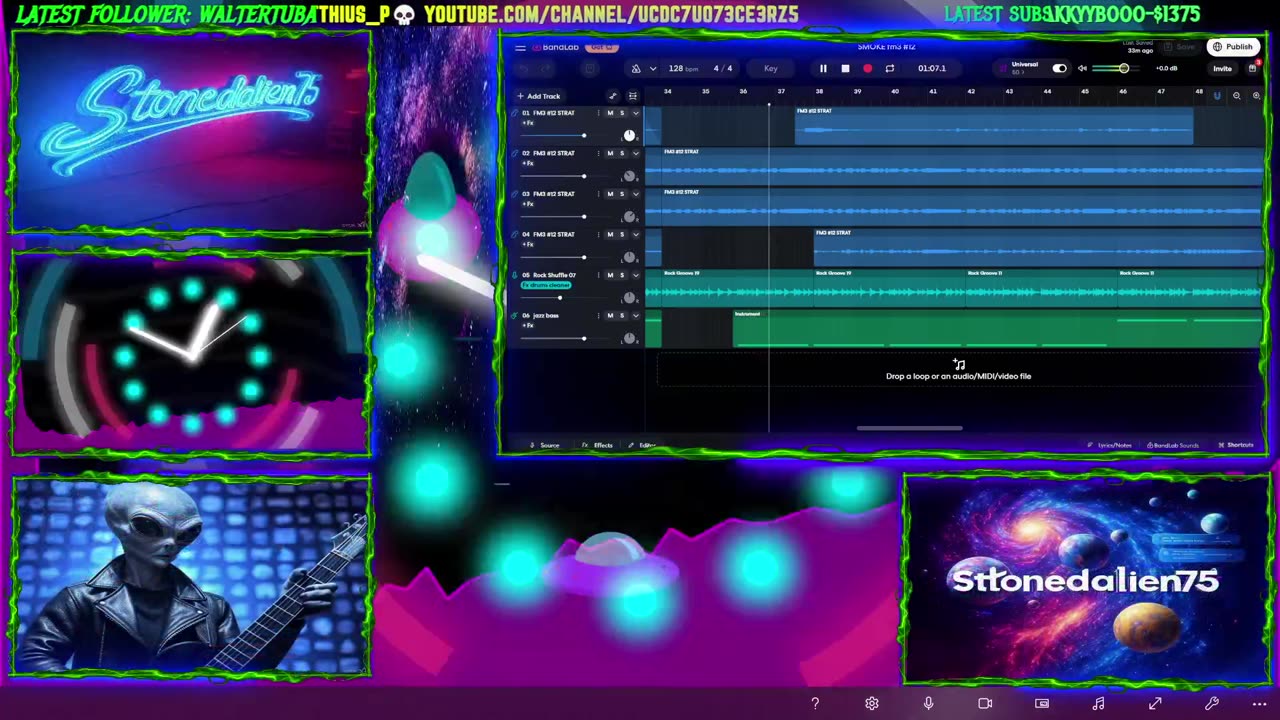This screenshot has height=720, width=1280.
Task: Zoom out the timeline
Action: pos(1237,96)
